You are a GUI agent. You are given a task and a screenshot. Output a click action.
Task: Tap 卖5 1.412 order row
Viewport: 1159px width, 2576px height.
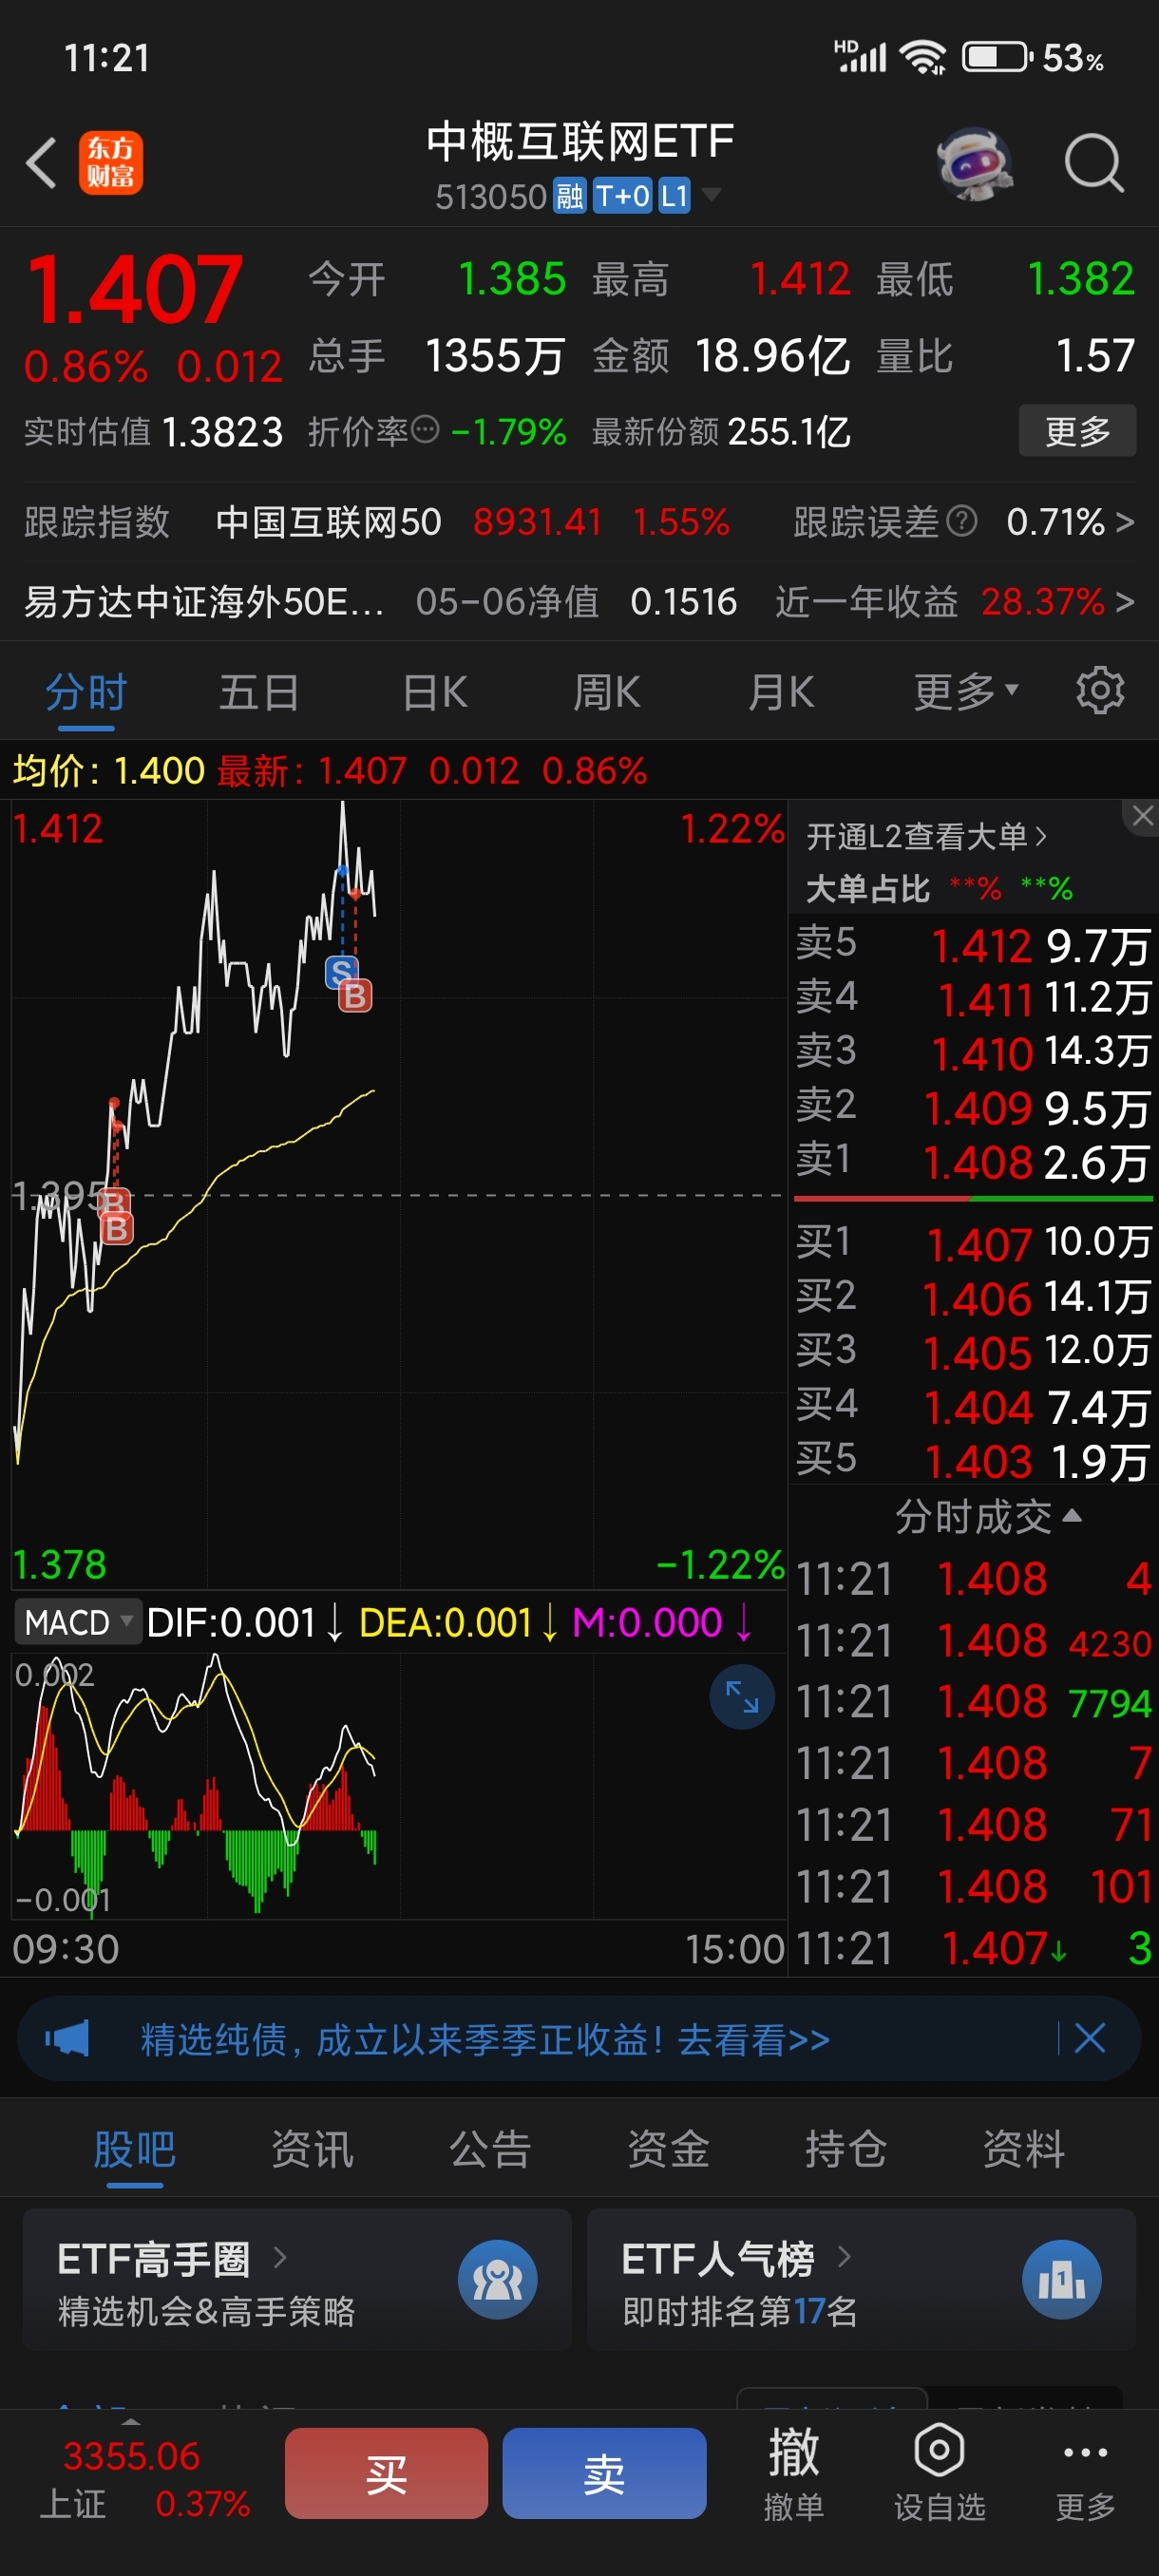[973, 945]
